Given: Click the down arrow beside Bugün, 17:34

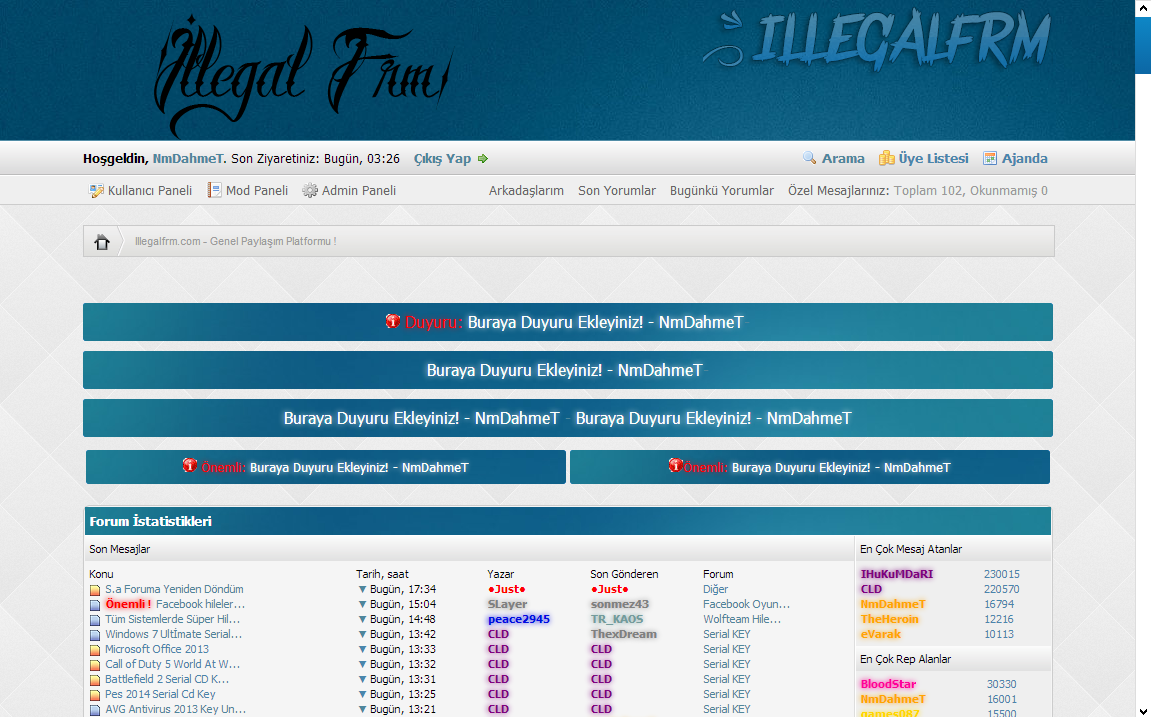Looking at the screenshot, I should tap(362, 590).
